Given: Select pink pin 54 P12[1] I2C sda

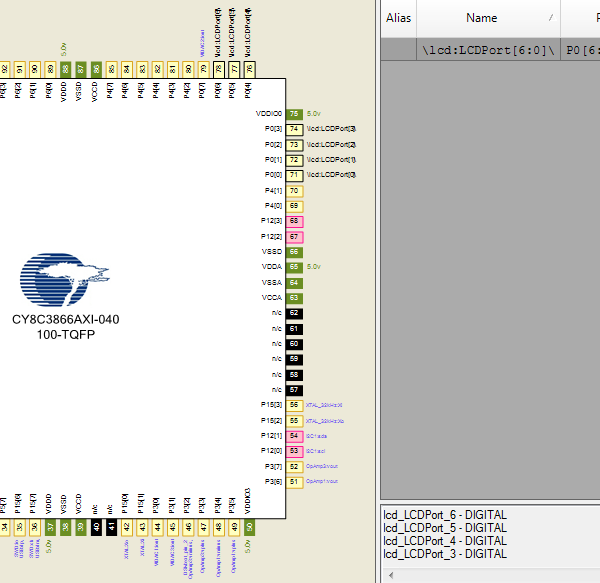Looking at the screenshot, I should (294, 436).
